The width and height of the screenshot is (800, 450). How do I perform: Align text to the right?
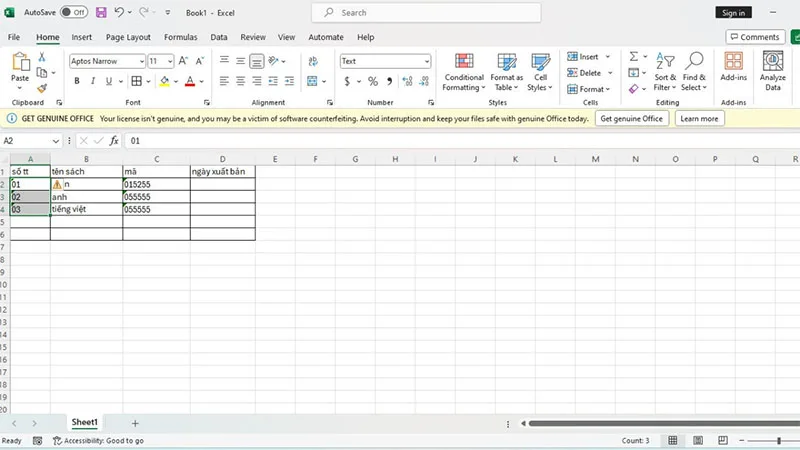click(257, 81)
